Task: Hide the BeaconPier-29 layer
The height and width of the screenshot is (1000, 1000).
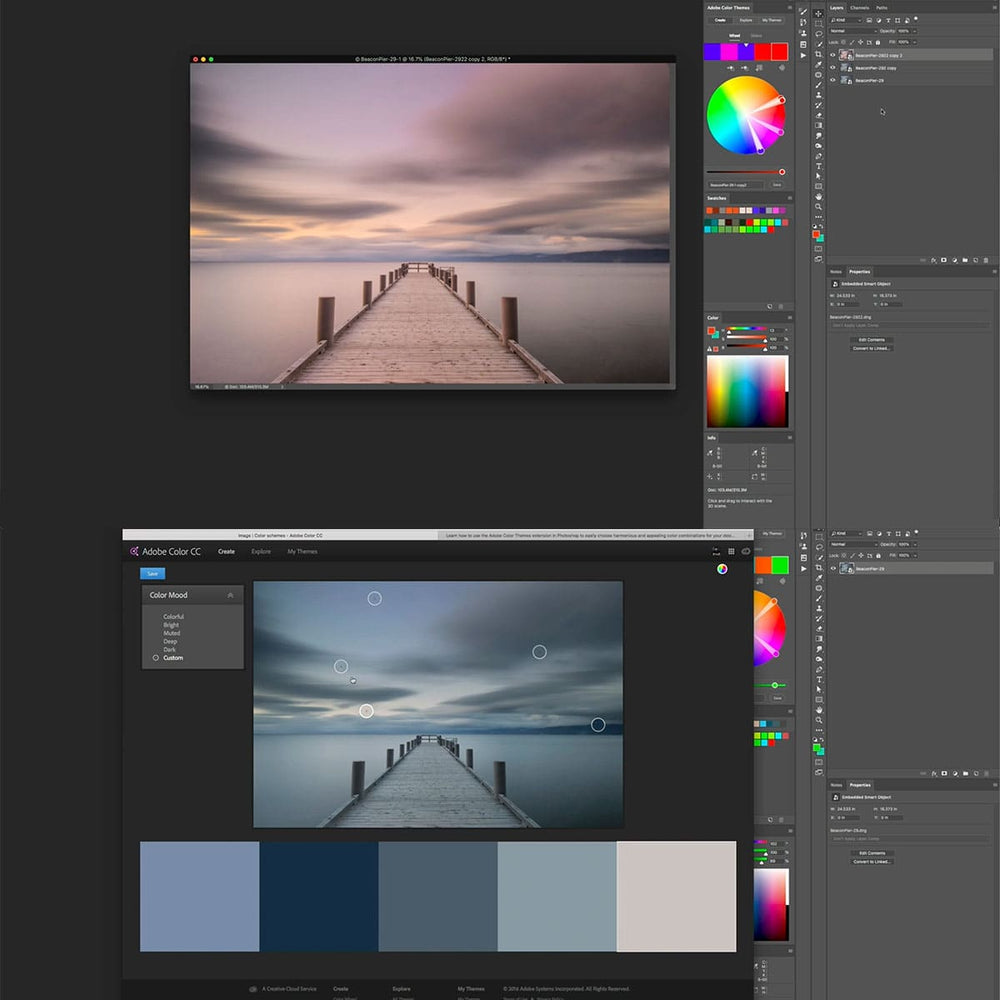Action: point(832,79)
